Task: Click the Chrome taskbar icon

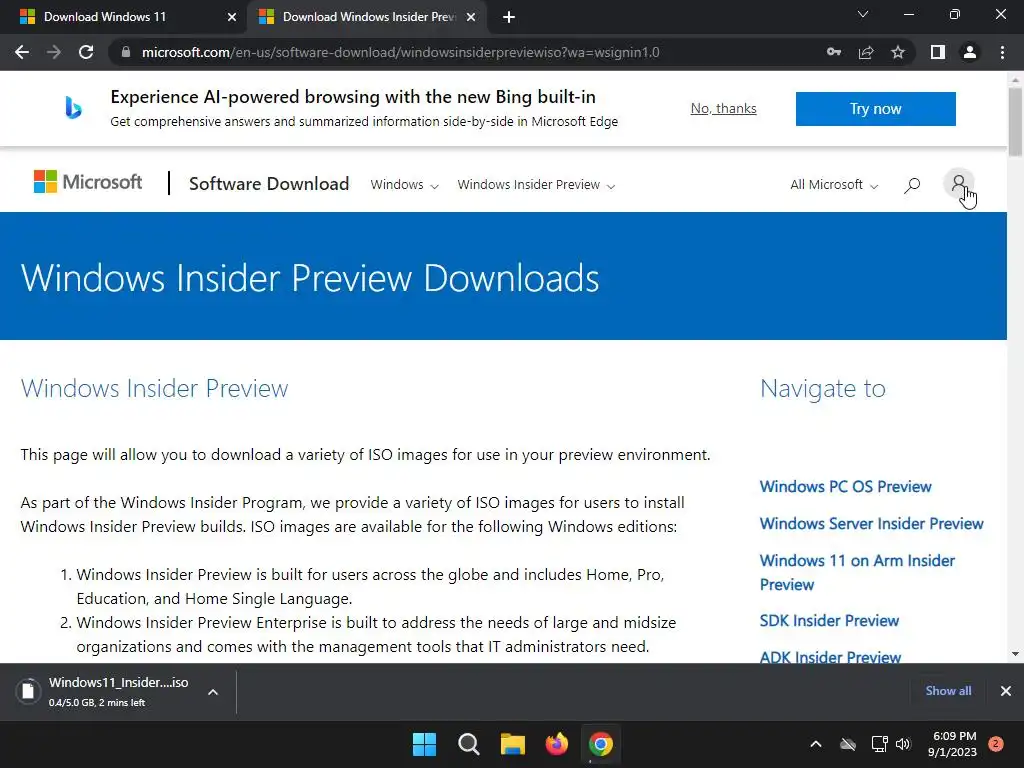Action: click(x=600, y=744)
